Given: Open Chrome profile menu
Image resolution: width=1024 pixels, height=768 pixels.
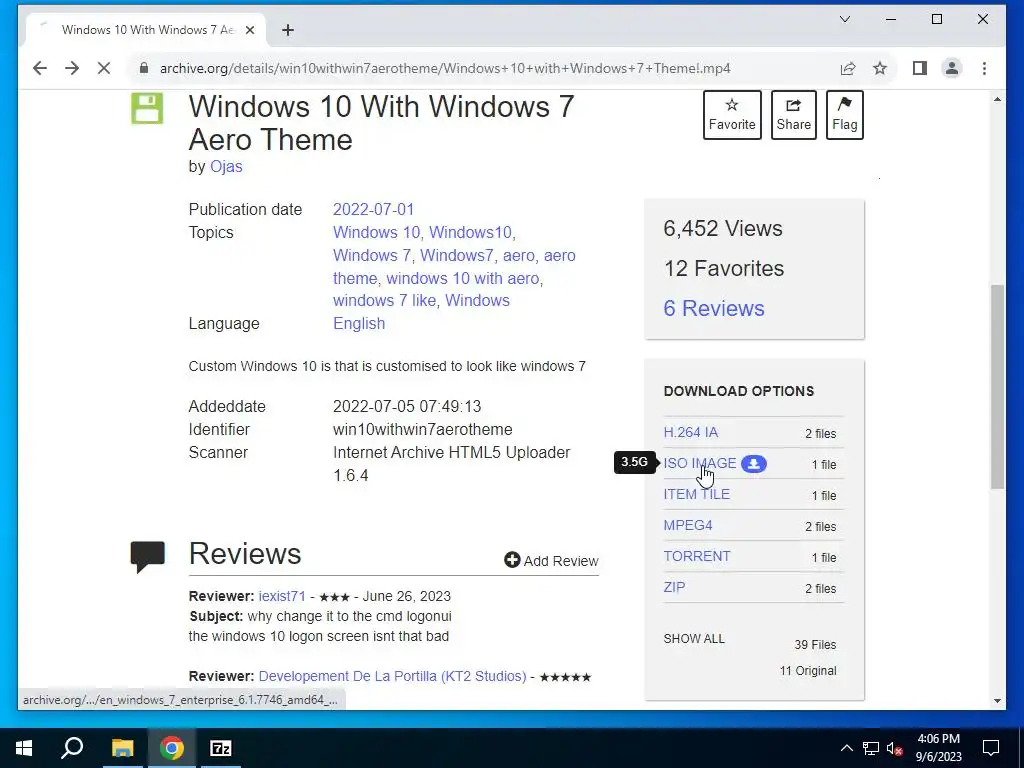Looking at the screenshot, I should (952, 68).
